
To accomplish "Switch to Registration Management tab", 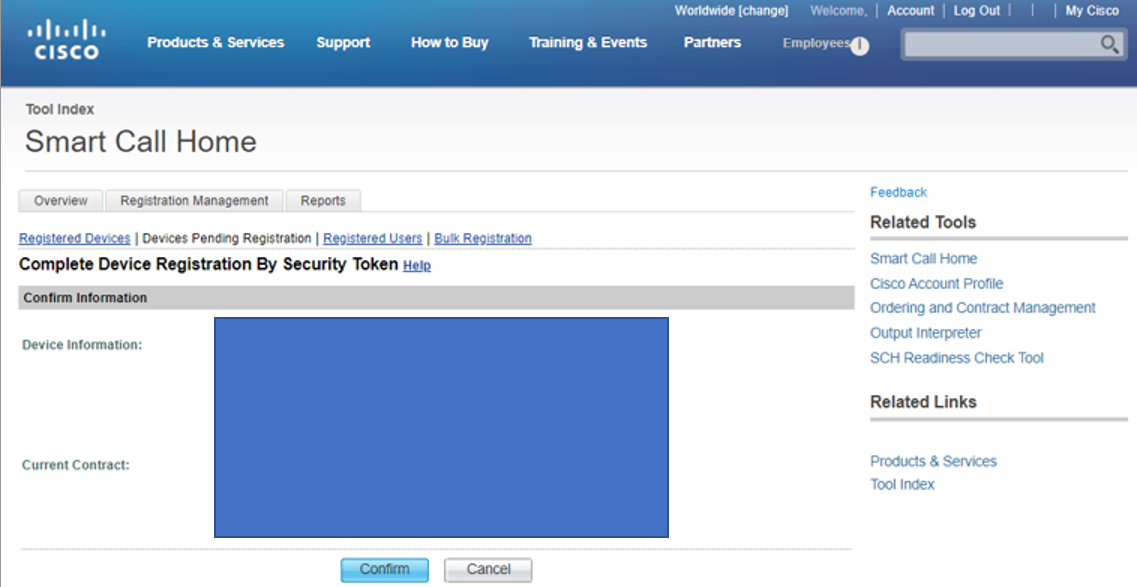I will click(194, 201).
